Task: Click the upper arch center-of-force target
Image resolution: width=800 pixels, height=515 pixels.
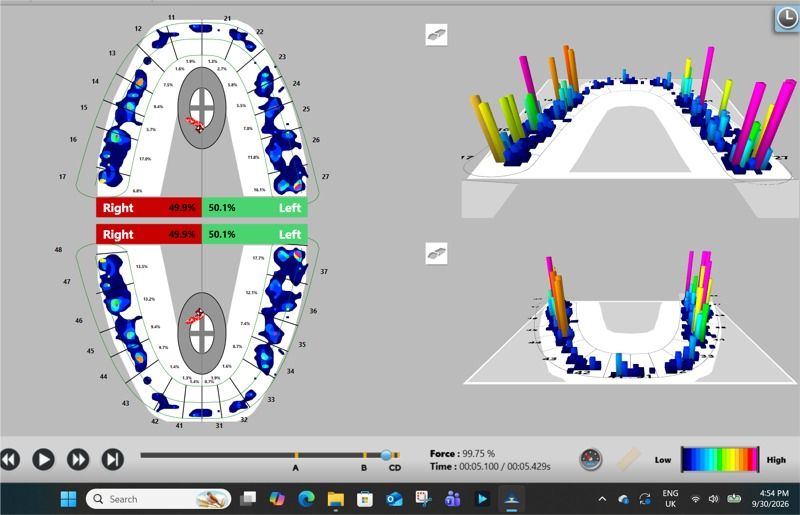Action: click(202, 108)
